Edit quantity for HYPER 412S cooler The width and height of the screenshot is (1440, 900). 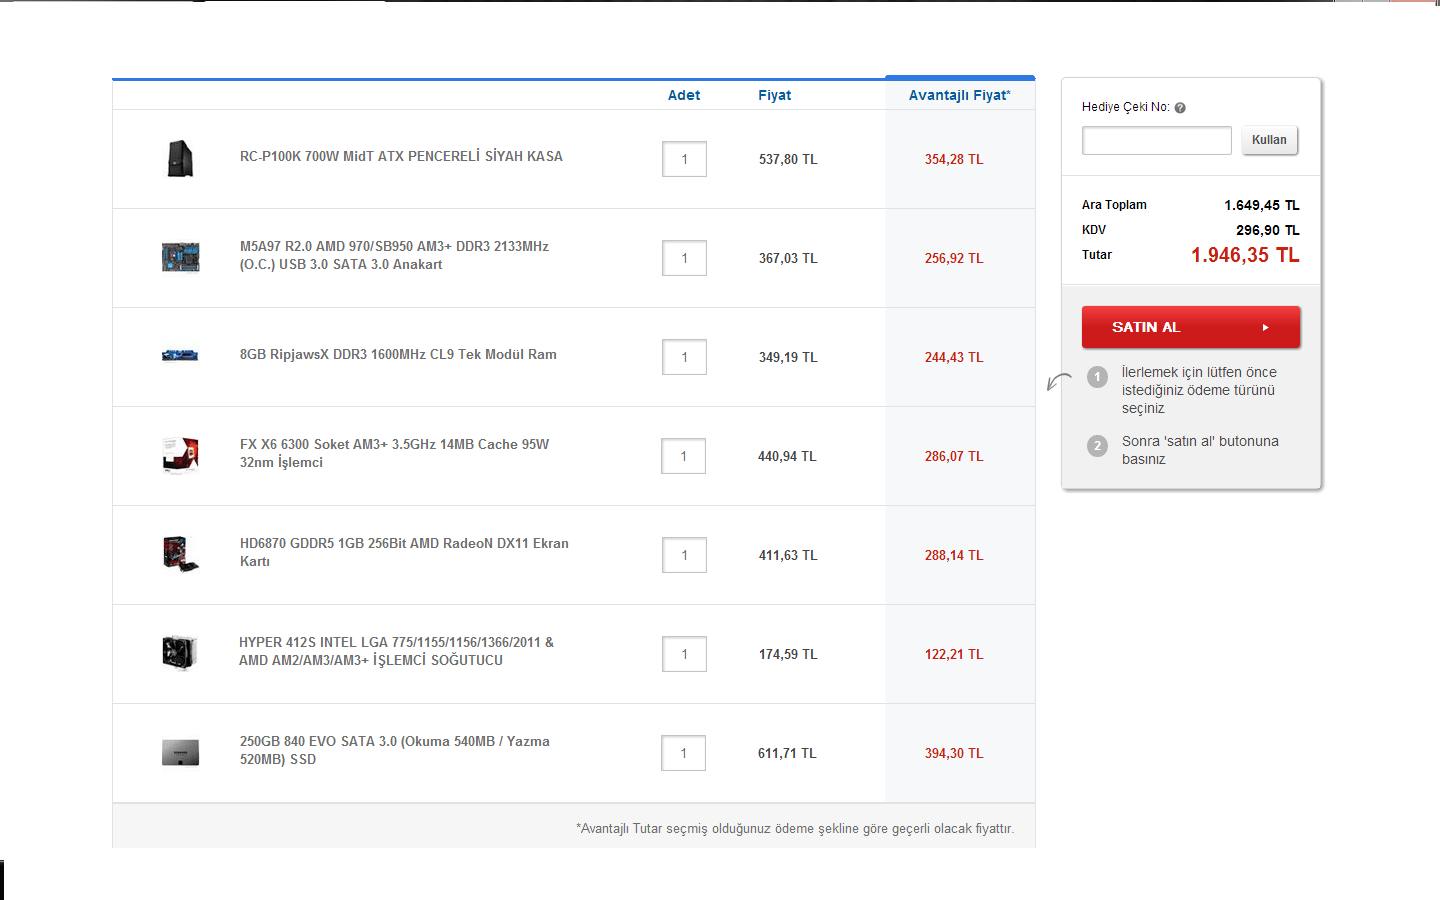684,654
